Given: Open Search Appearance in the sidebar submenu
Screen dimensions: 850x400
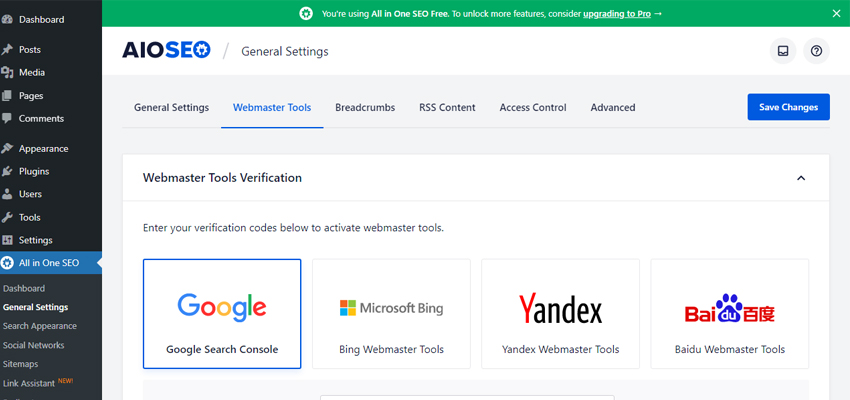Looking at the screenshot, I should click(x=40, y=326).
